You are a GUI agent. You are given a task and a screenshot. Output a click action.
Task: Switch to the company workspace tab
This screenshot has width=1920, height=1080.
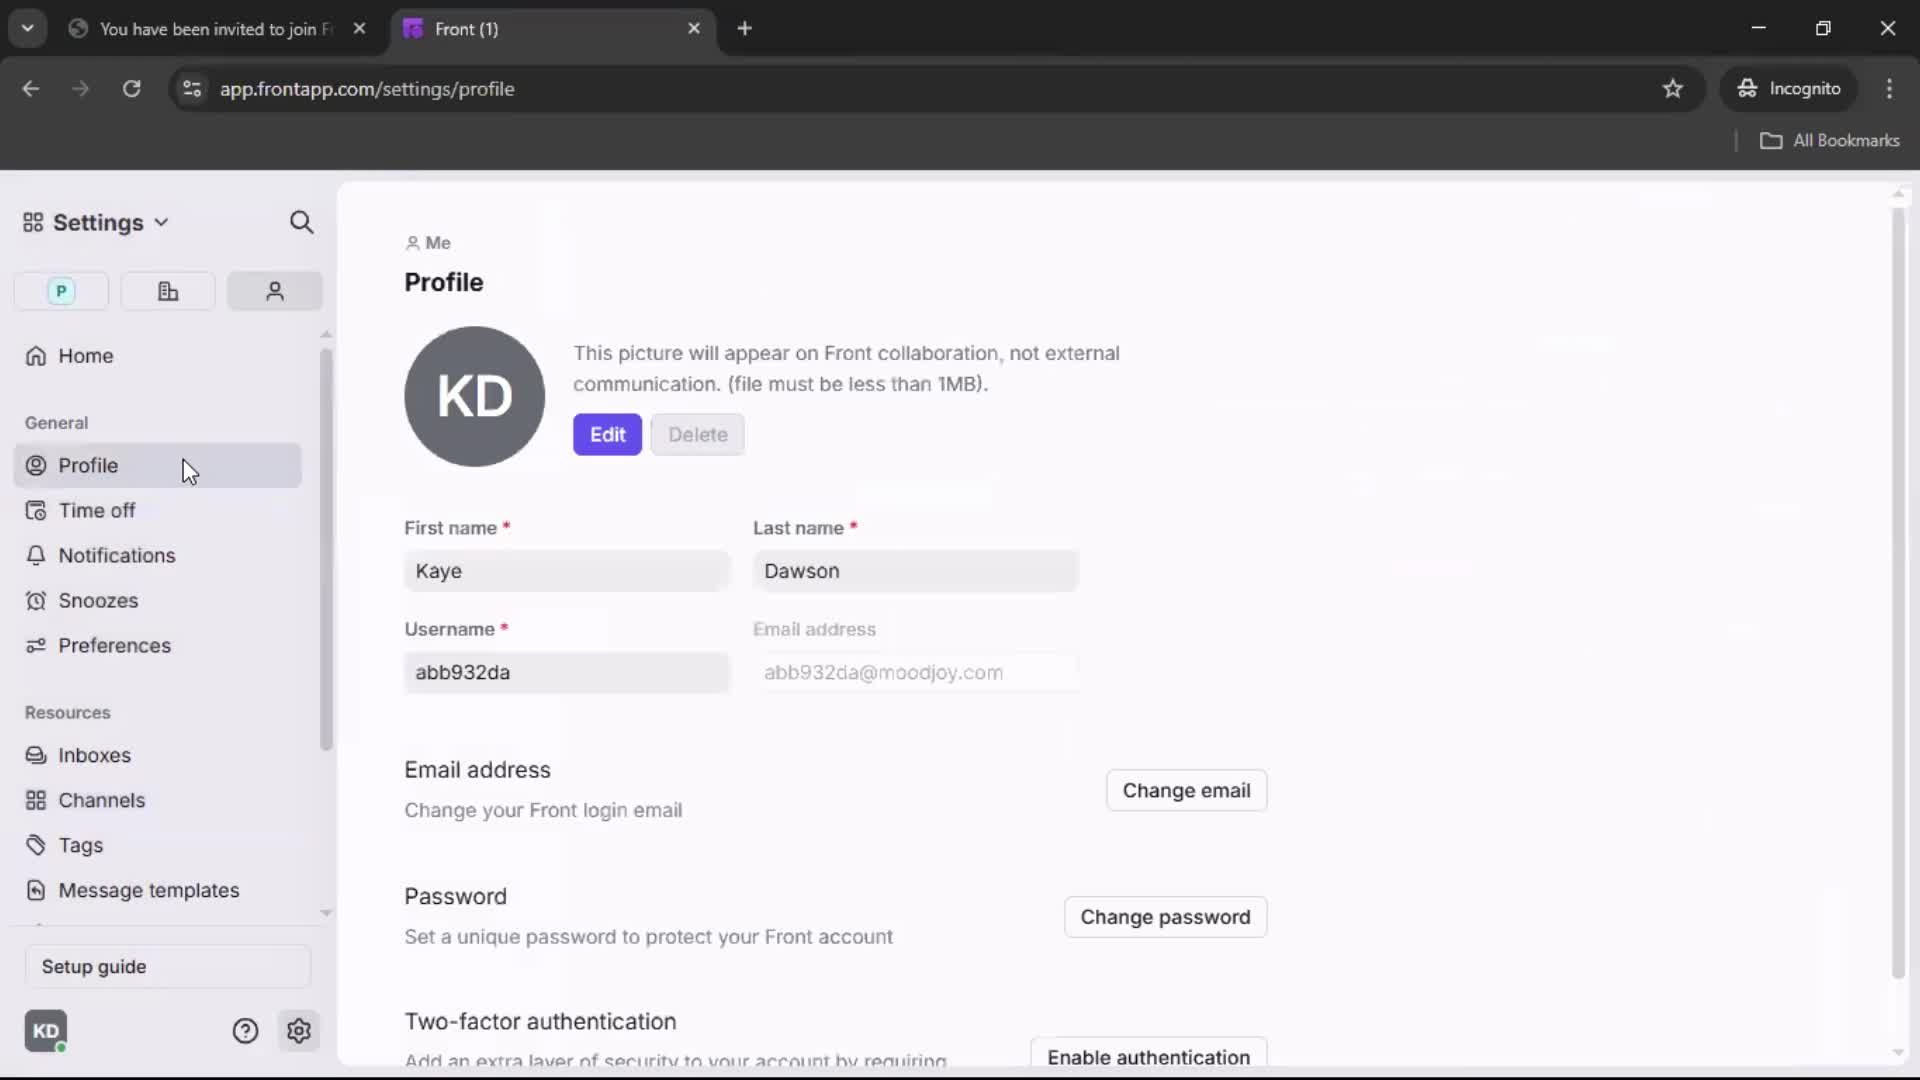(x=168, y=291)
